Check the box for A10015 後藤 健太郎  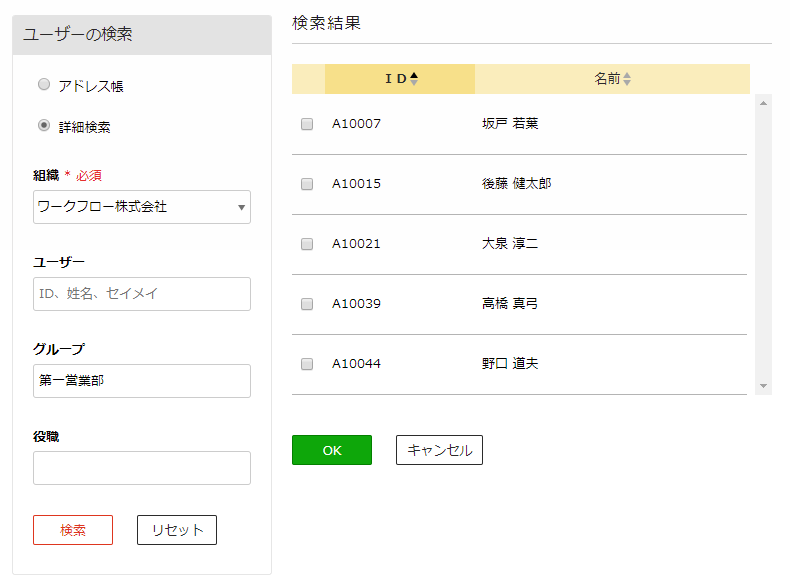[x=307, y=184]
